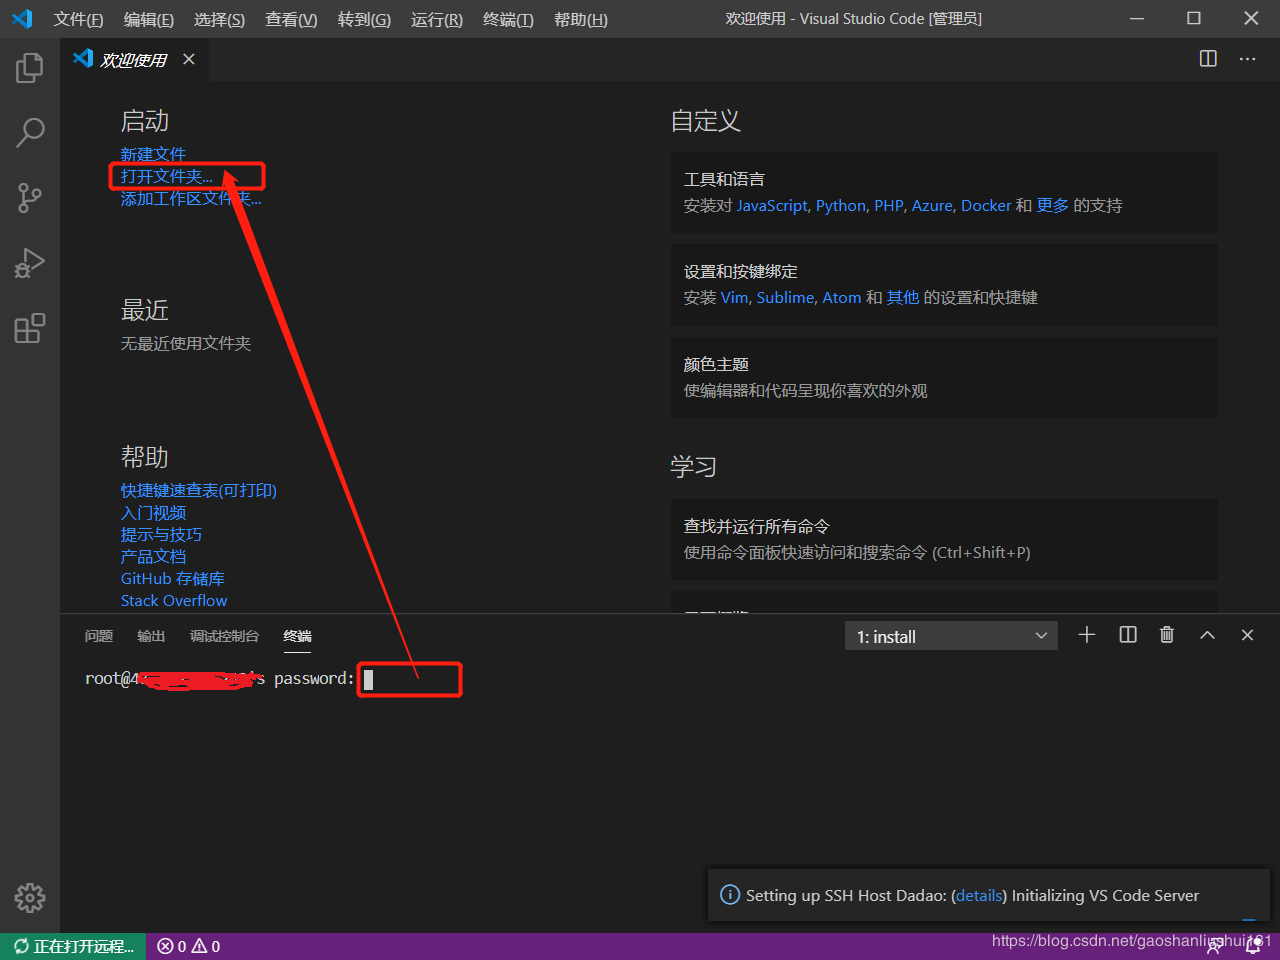The image size is (1280, 960).
Task: Open the 产品文档 link
Action: pos(153,556)
